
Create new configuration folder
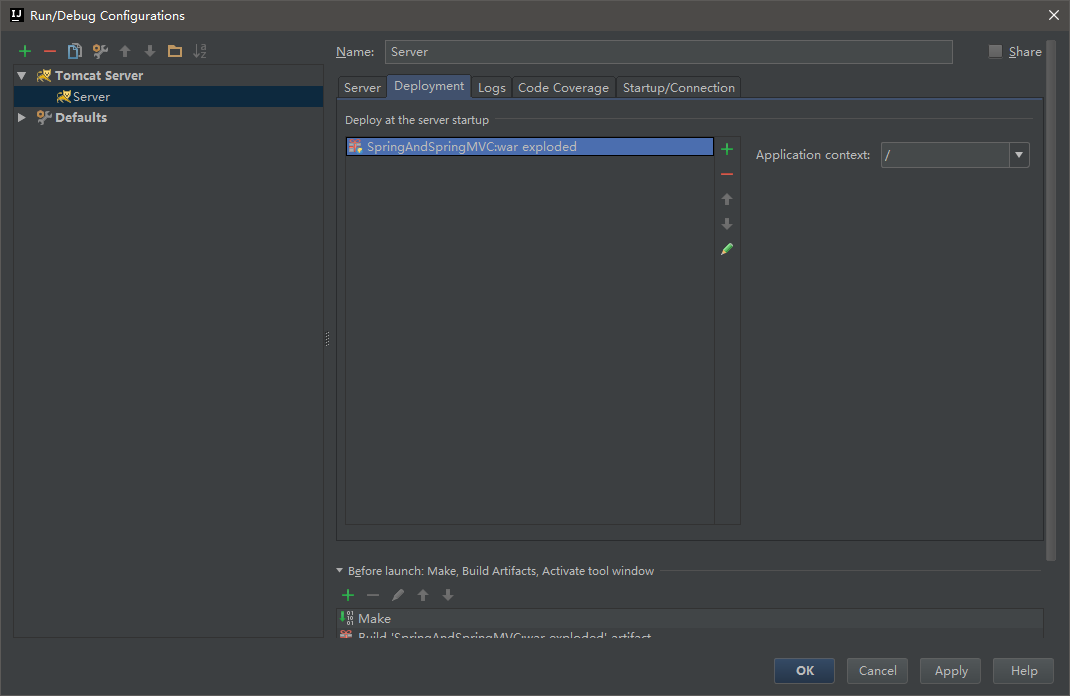[175, 51]
